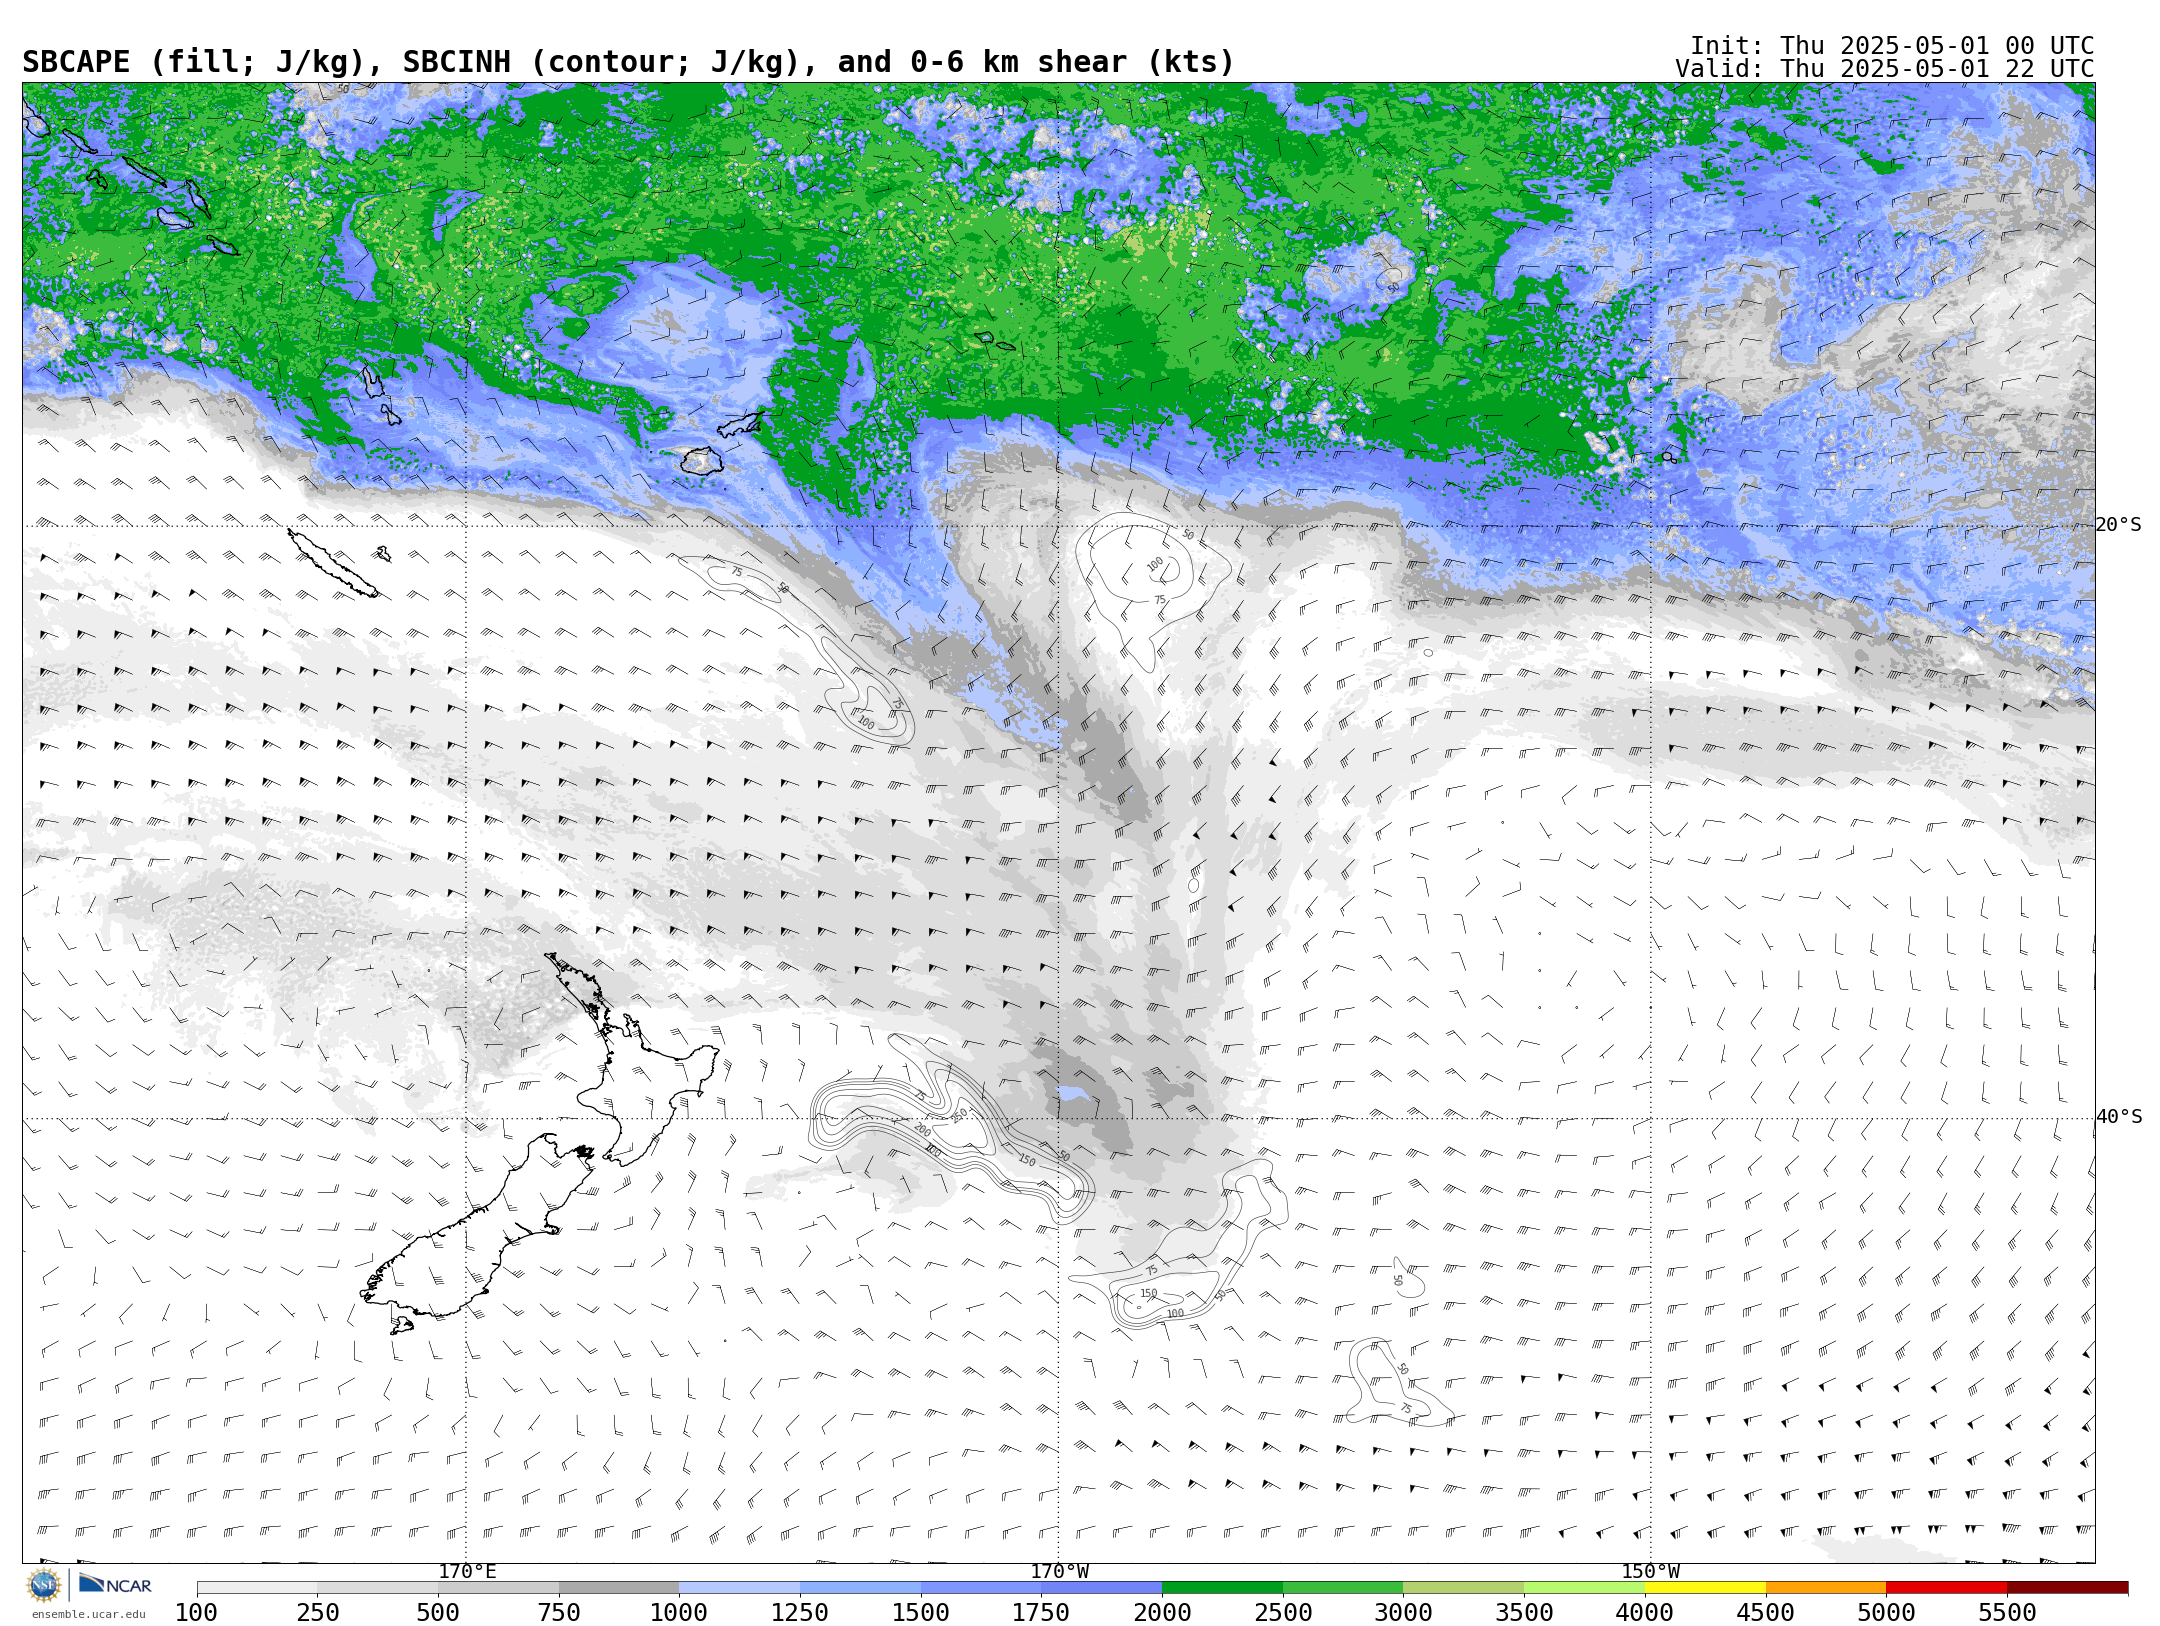The height and width of the screenshot is (1626, 2160).
Task: Click the colorbar tick label 750
Action: coord(559,1613)
